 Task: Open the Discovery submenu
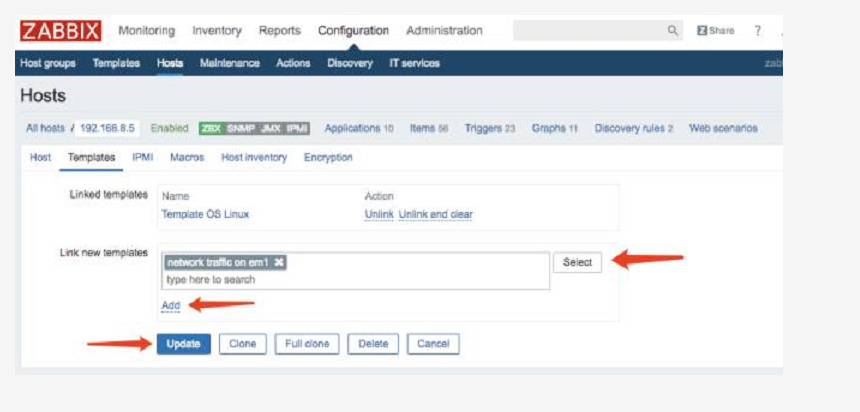(x=350, y=63)
